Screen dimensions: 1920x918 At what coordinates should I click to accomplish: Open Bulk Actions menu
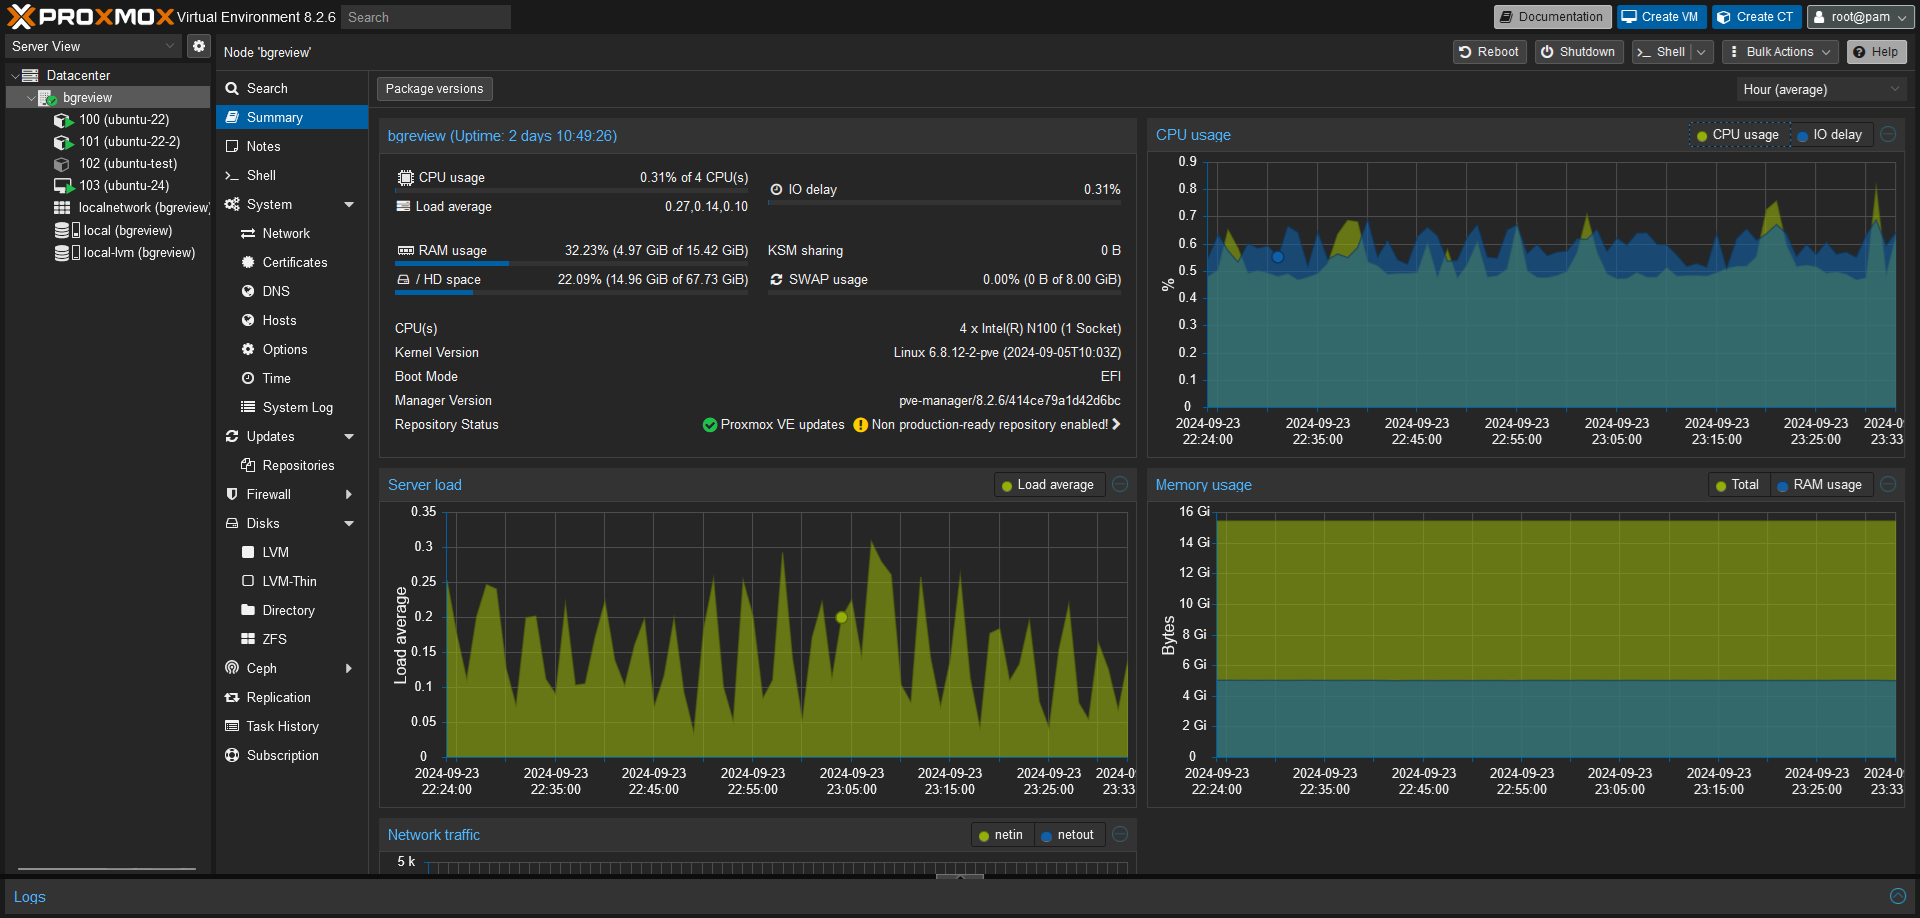click(1780, 52)
